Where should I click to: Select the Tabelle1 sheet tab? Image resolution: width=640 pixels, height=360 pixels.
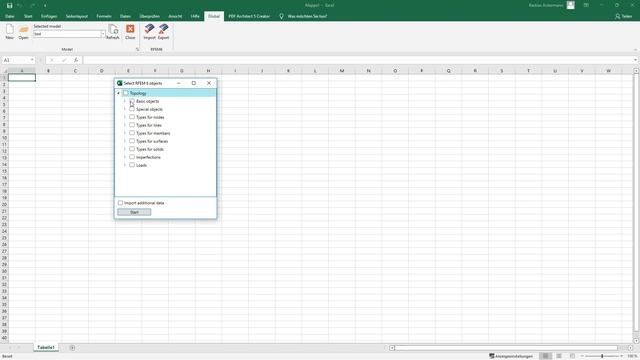tap(46, 347)
